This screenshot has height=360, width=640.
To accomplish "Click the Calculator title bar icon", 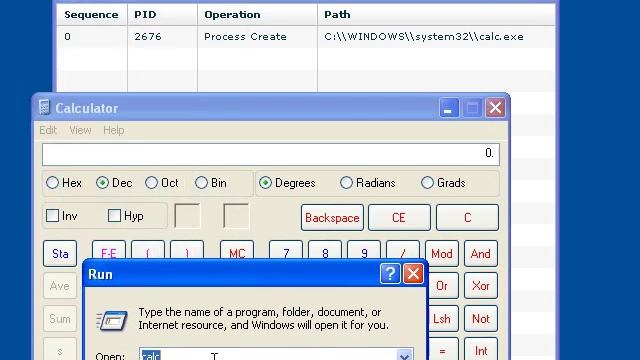I will [x=44, y=107].
